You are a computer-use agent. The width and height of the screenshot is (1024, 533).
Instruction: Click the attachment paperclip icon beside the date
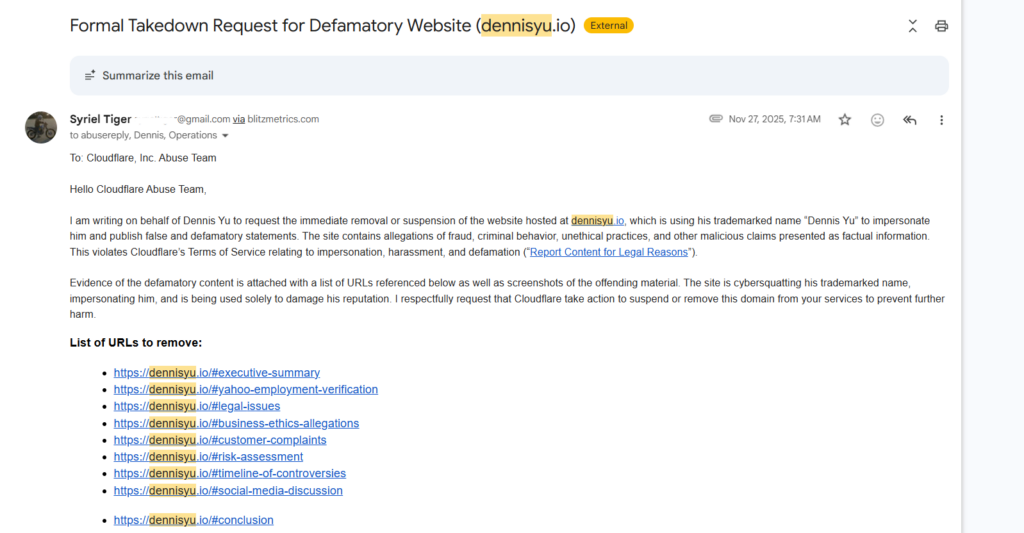(x=716, y=119)
